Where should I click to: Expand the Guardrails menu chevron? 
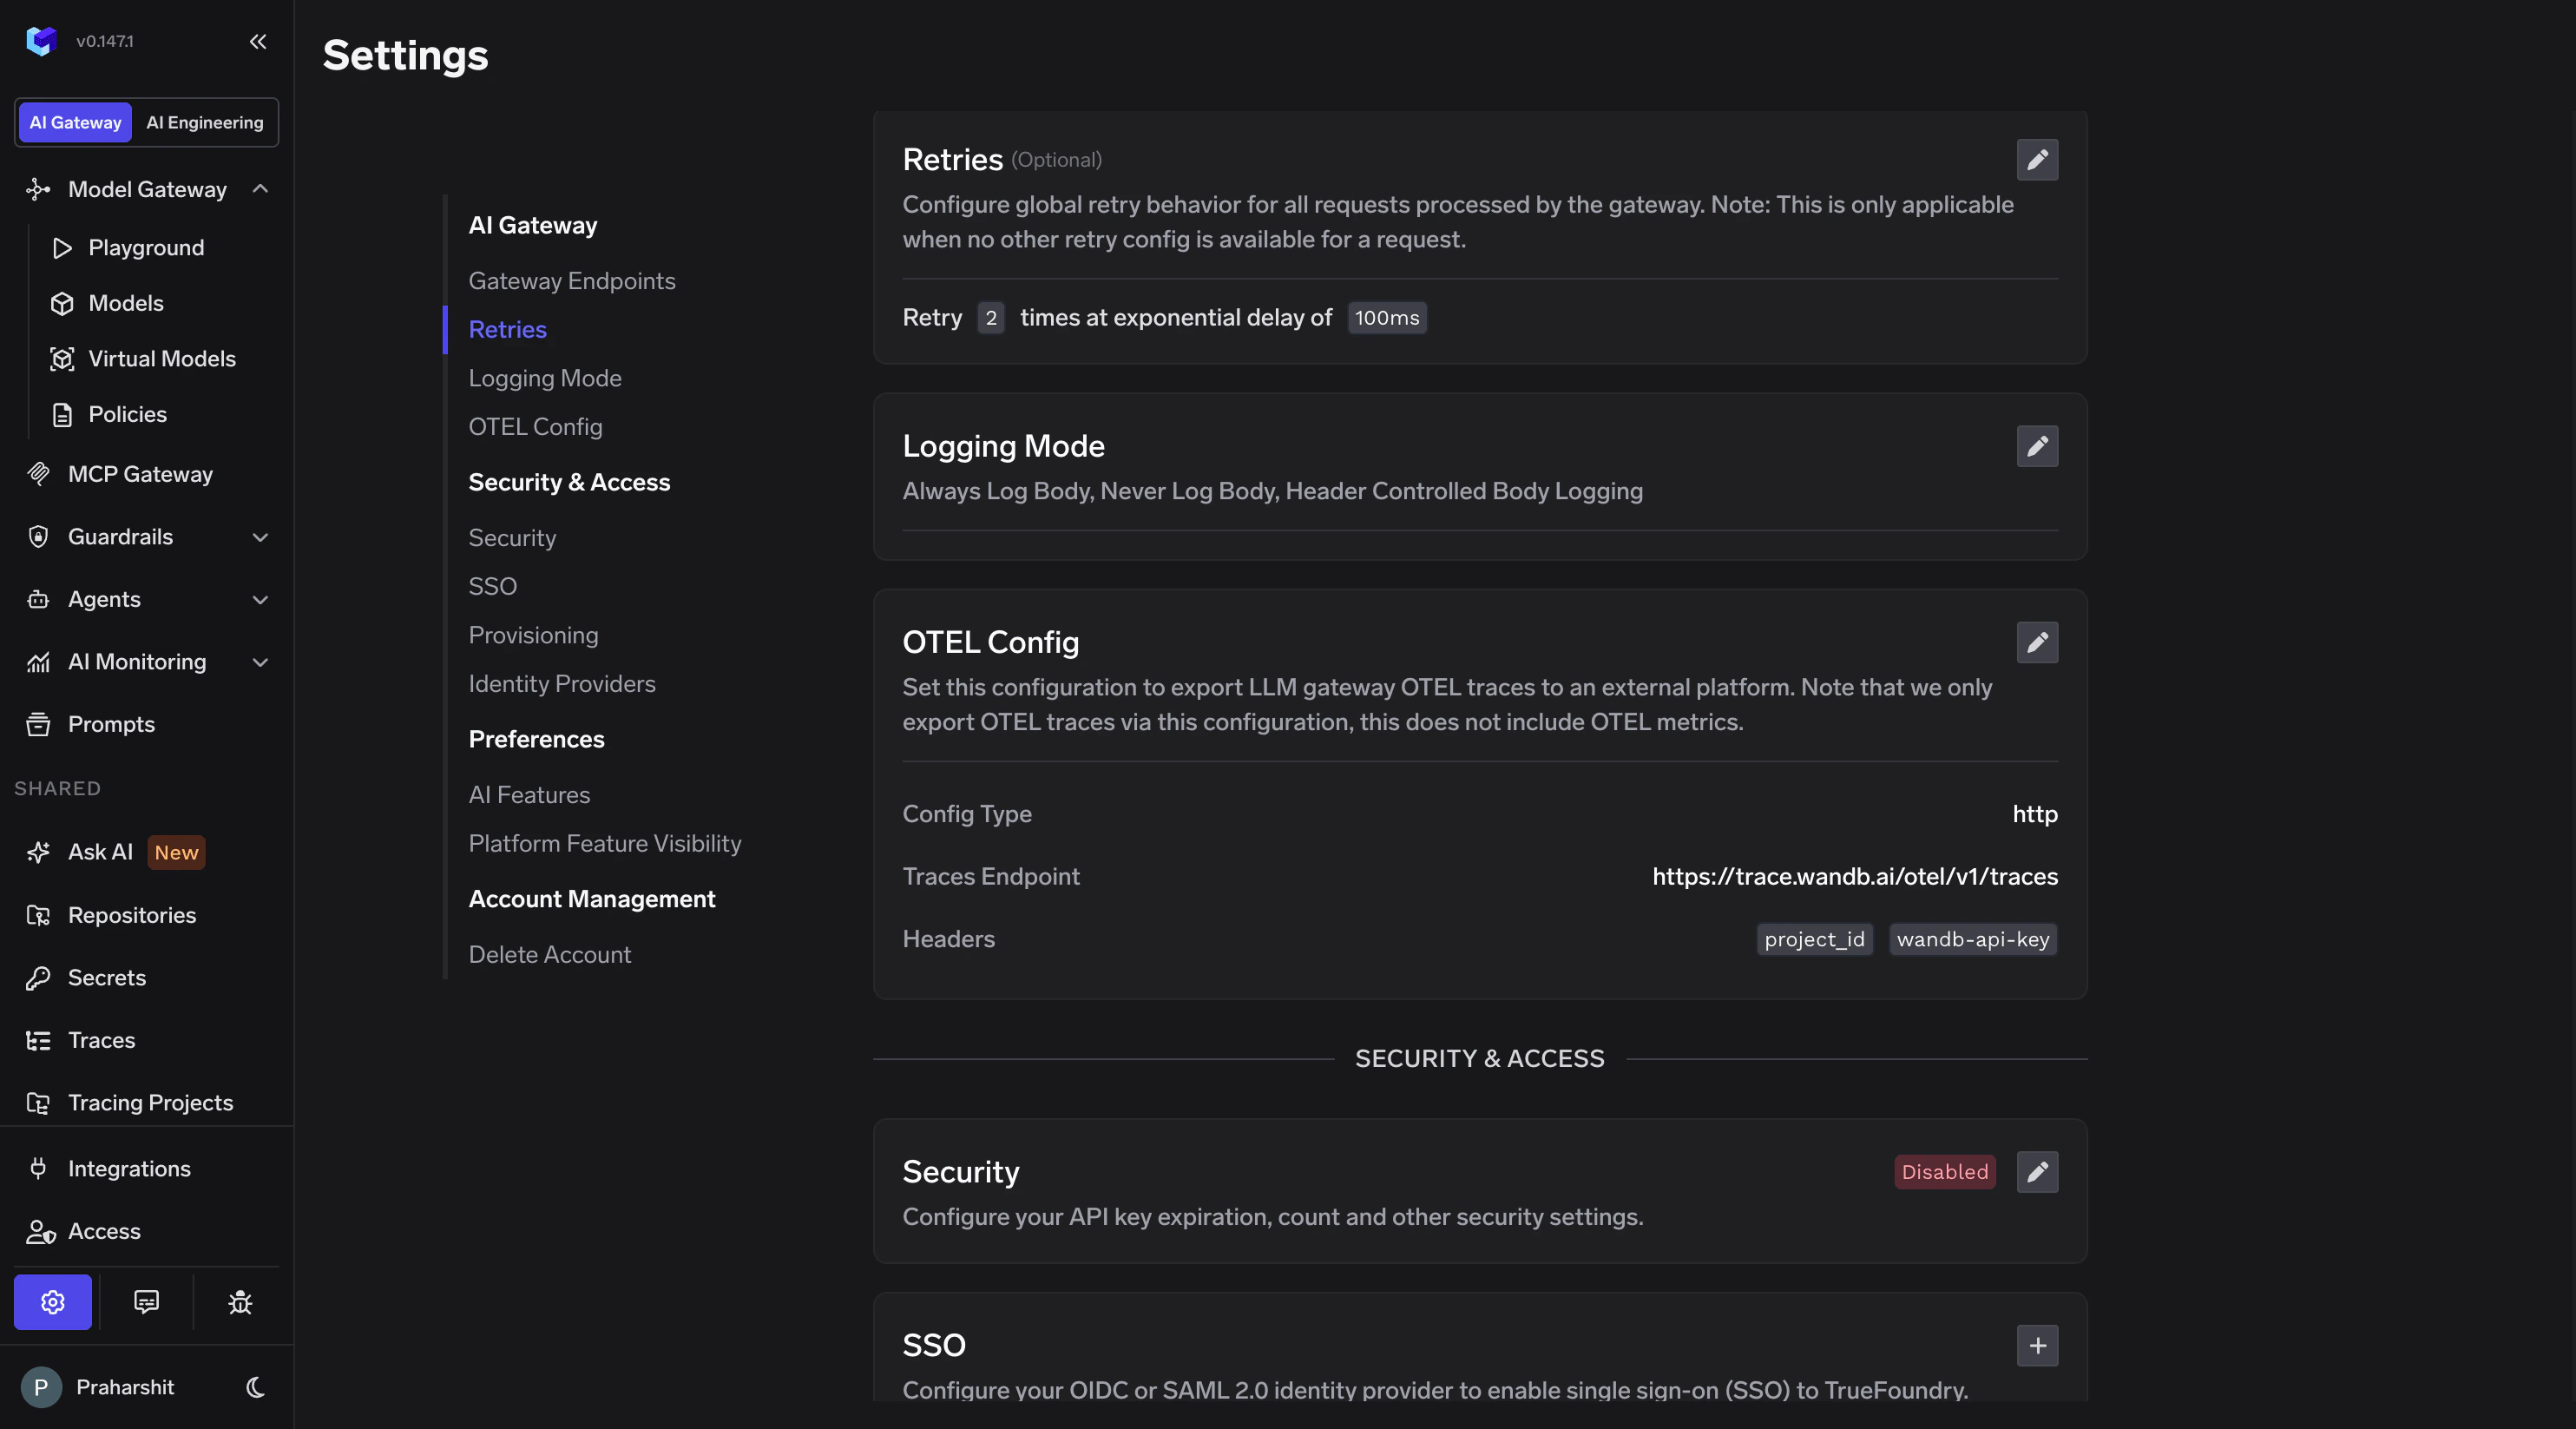260,537
